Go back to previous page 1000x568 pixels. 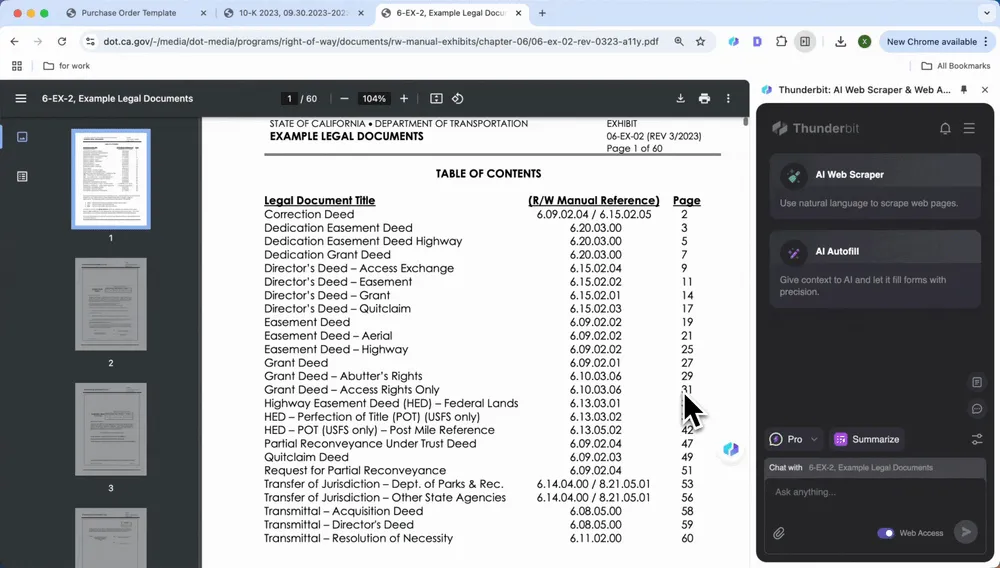15,41
